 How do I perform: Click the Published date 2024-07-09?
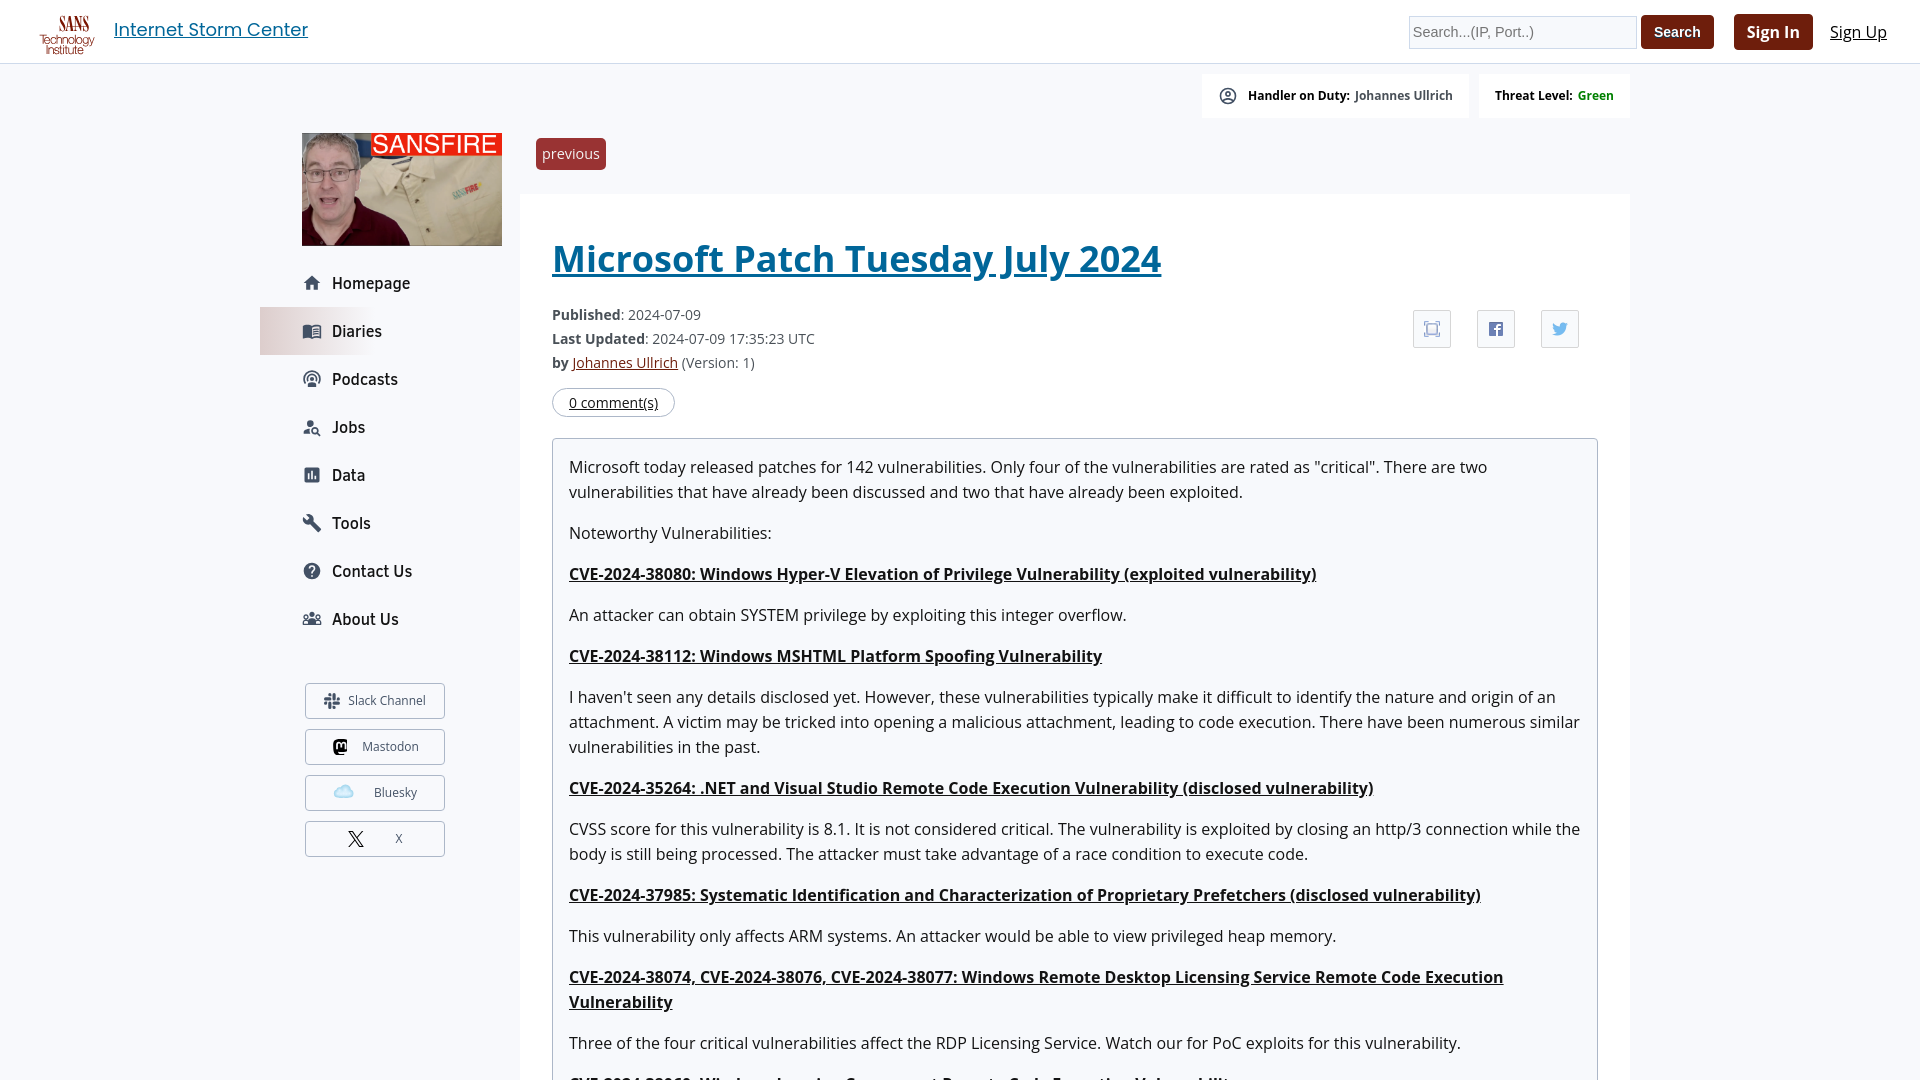pyautogui.click(x=664, y=315)
